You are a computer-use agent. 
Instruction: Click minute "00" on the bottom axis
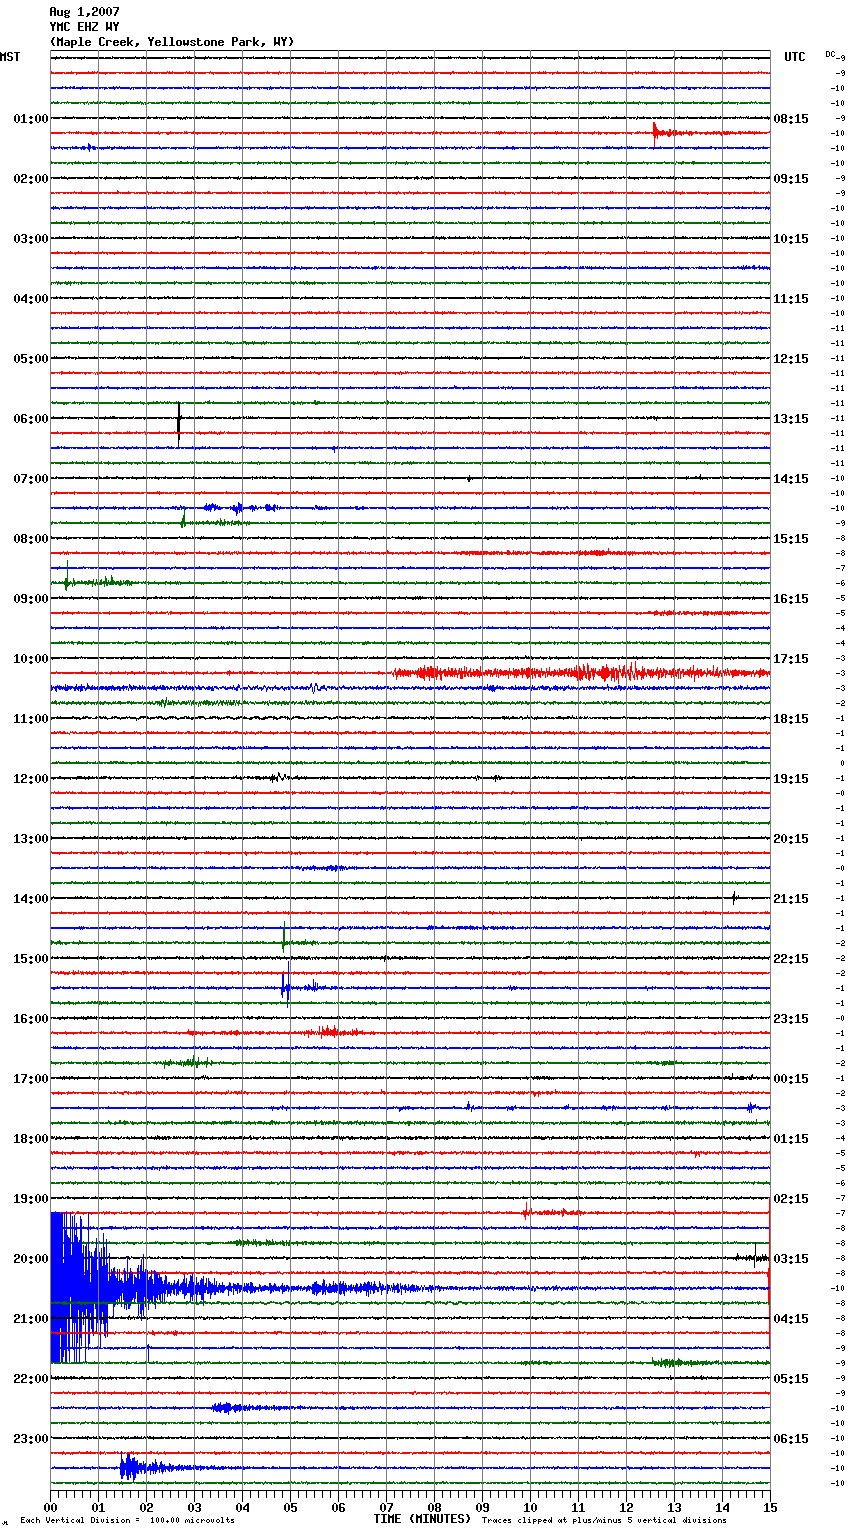(x=50, y=1507)
